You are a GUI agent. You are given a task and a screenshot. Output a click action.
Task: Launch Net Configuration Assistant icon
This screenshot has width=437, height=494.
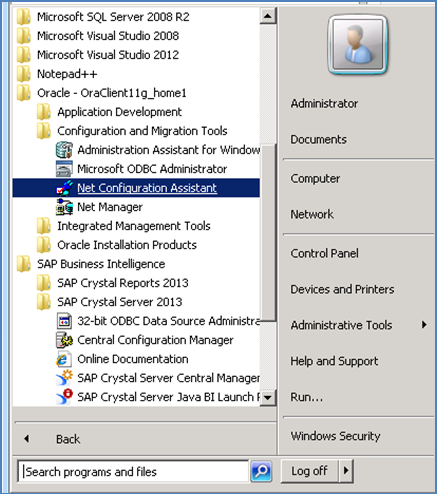coord(64,188)
